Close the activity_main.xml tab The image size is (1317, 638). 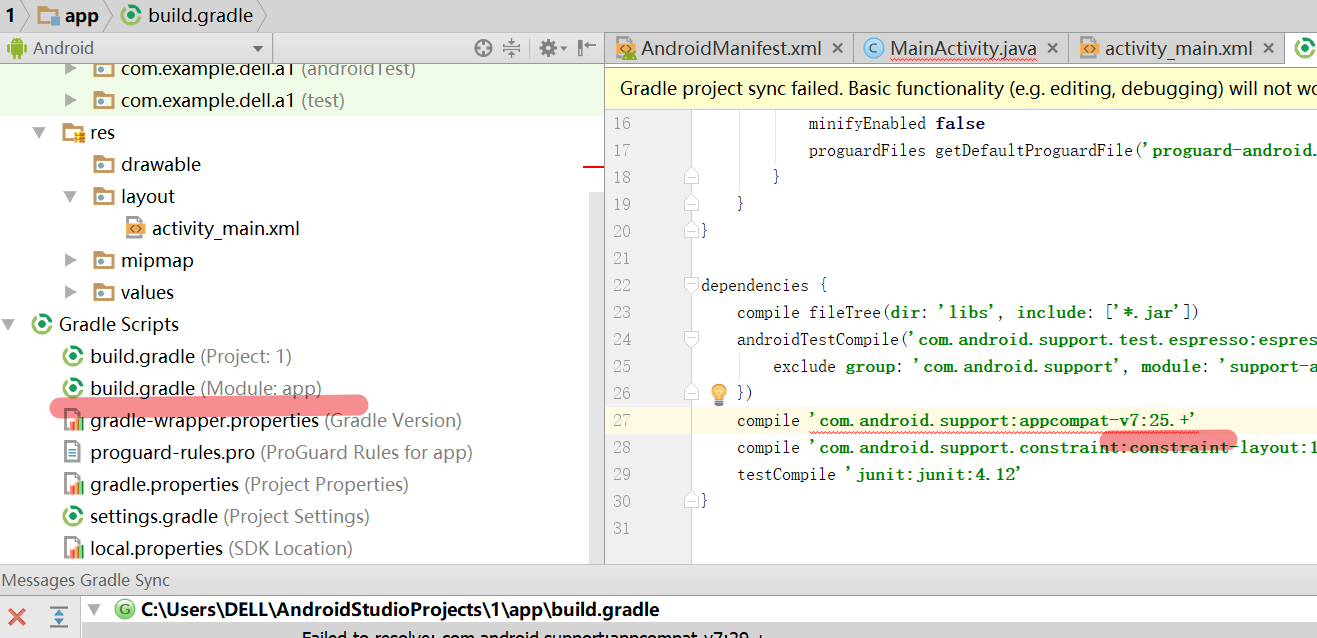1269,48
